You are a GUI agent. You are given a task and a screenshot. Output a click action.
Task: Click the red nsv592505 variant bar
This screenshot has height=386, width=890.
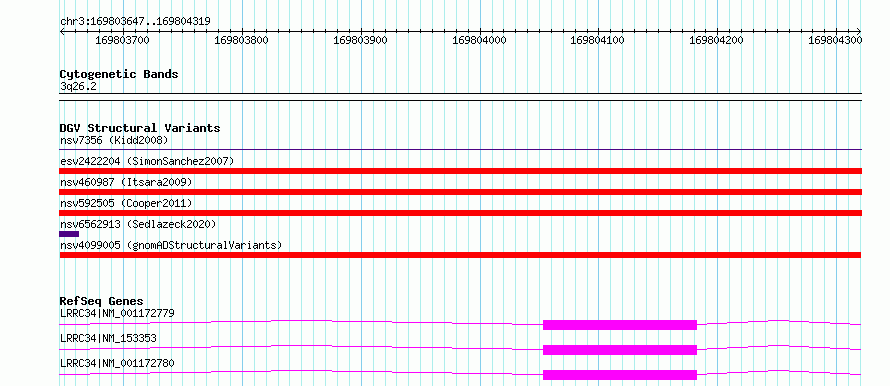tap(460, 213)
